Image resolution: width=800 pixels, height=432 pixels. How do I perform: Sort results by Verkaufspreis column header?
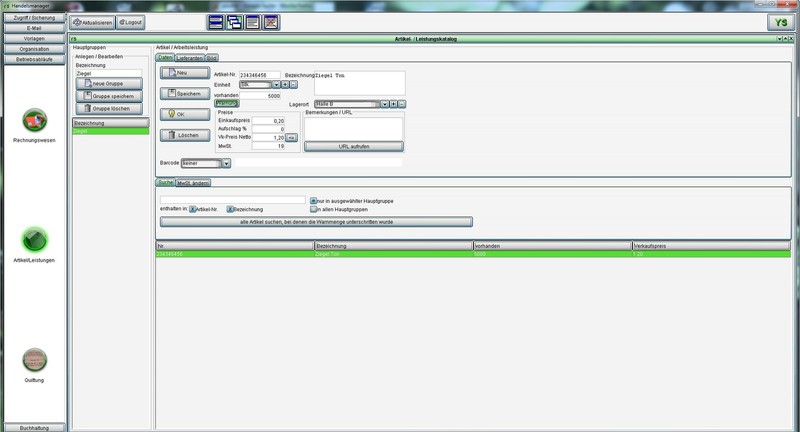[711, 246]
